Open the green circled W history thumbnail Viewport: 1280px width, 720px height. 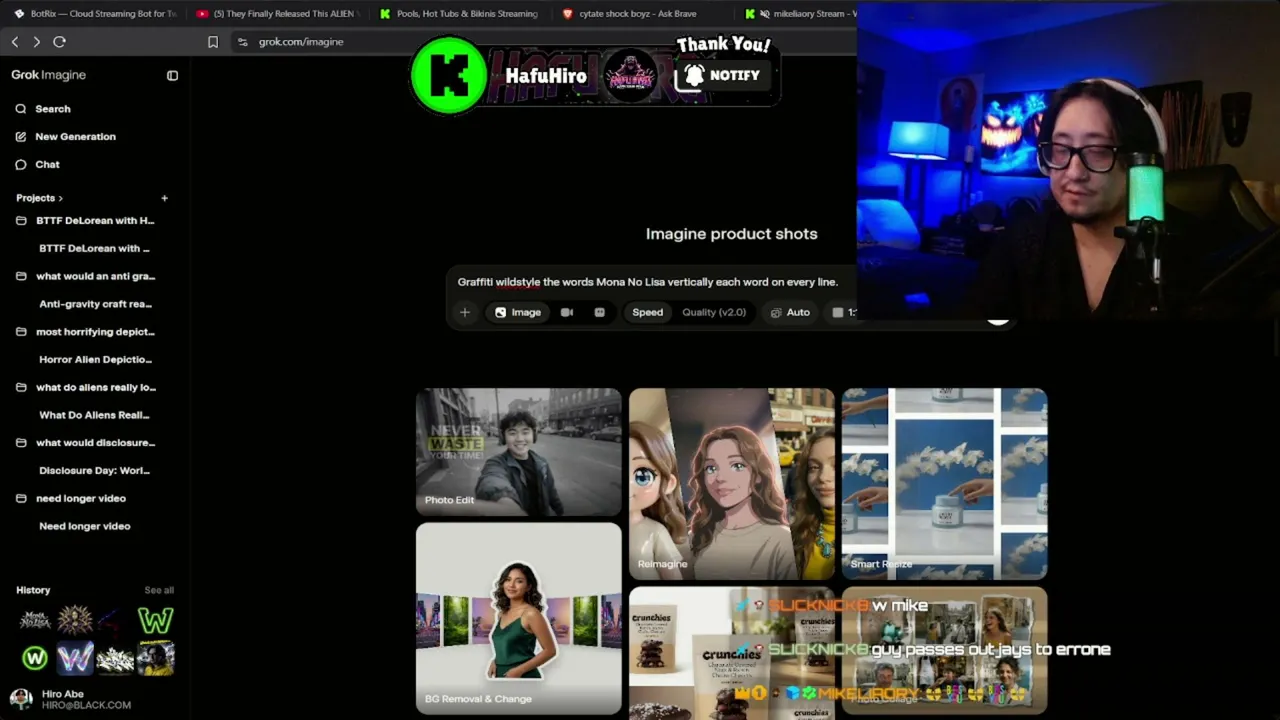point(35,658)
